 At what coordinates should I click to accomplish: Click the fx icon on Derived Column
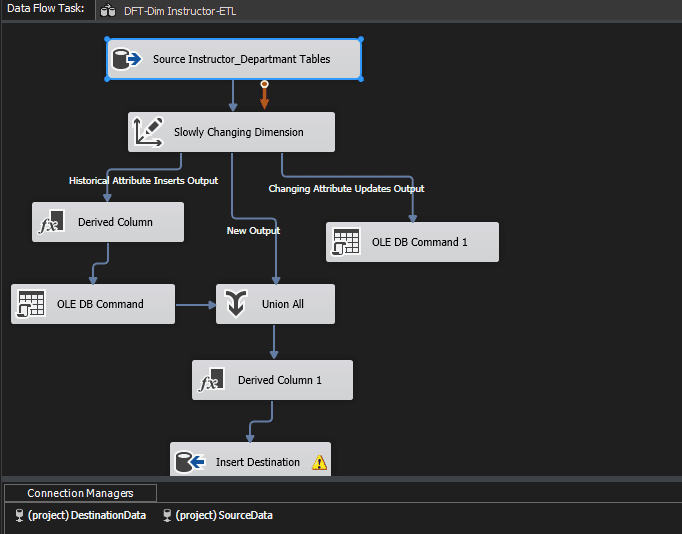(x=51, y=222)
